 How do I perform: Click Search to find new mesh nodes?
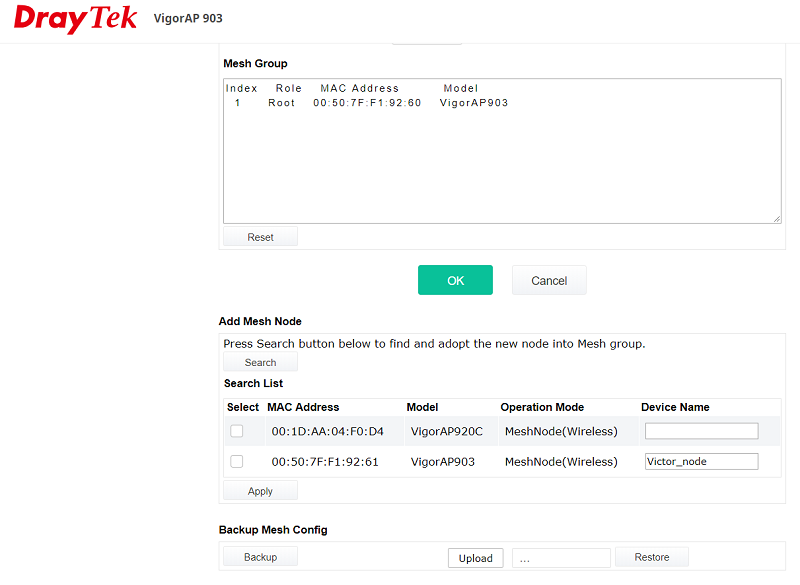[x=260, y=362]
